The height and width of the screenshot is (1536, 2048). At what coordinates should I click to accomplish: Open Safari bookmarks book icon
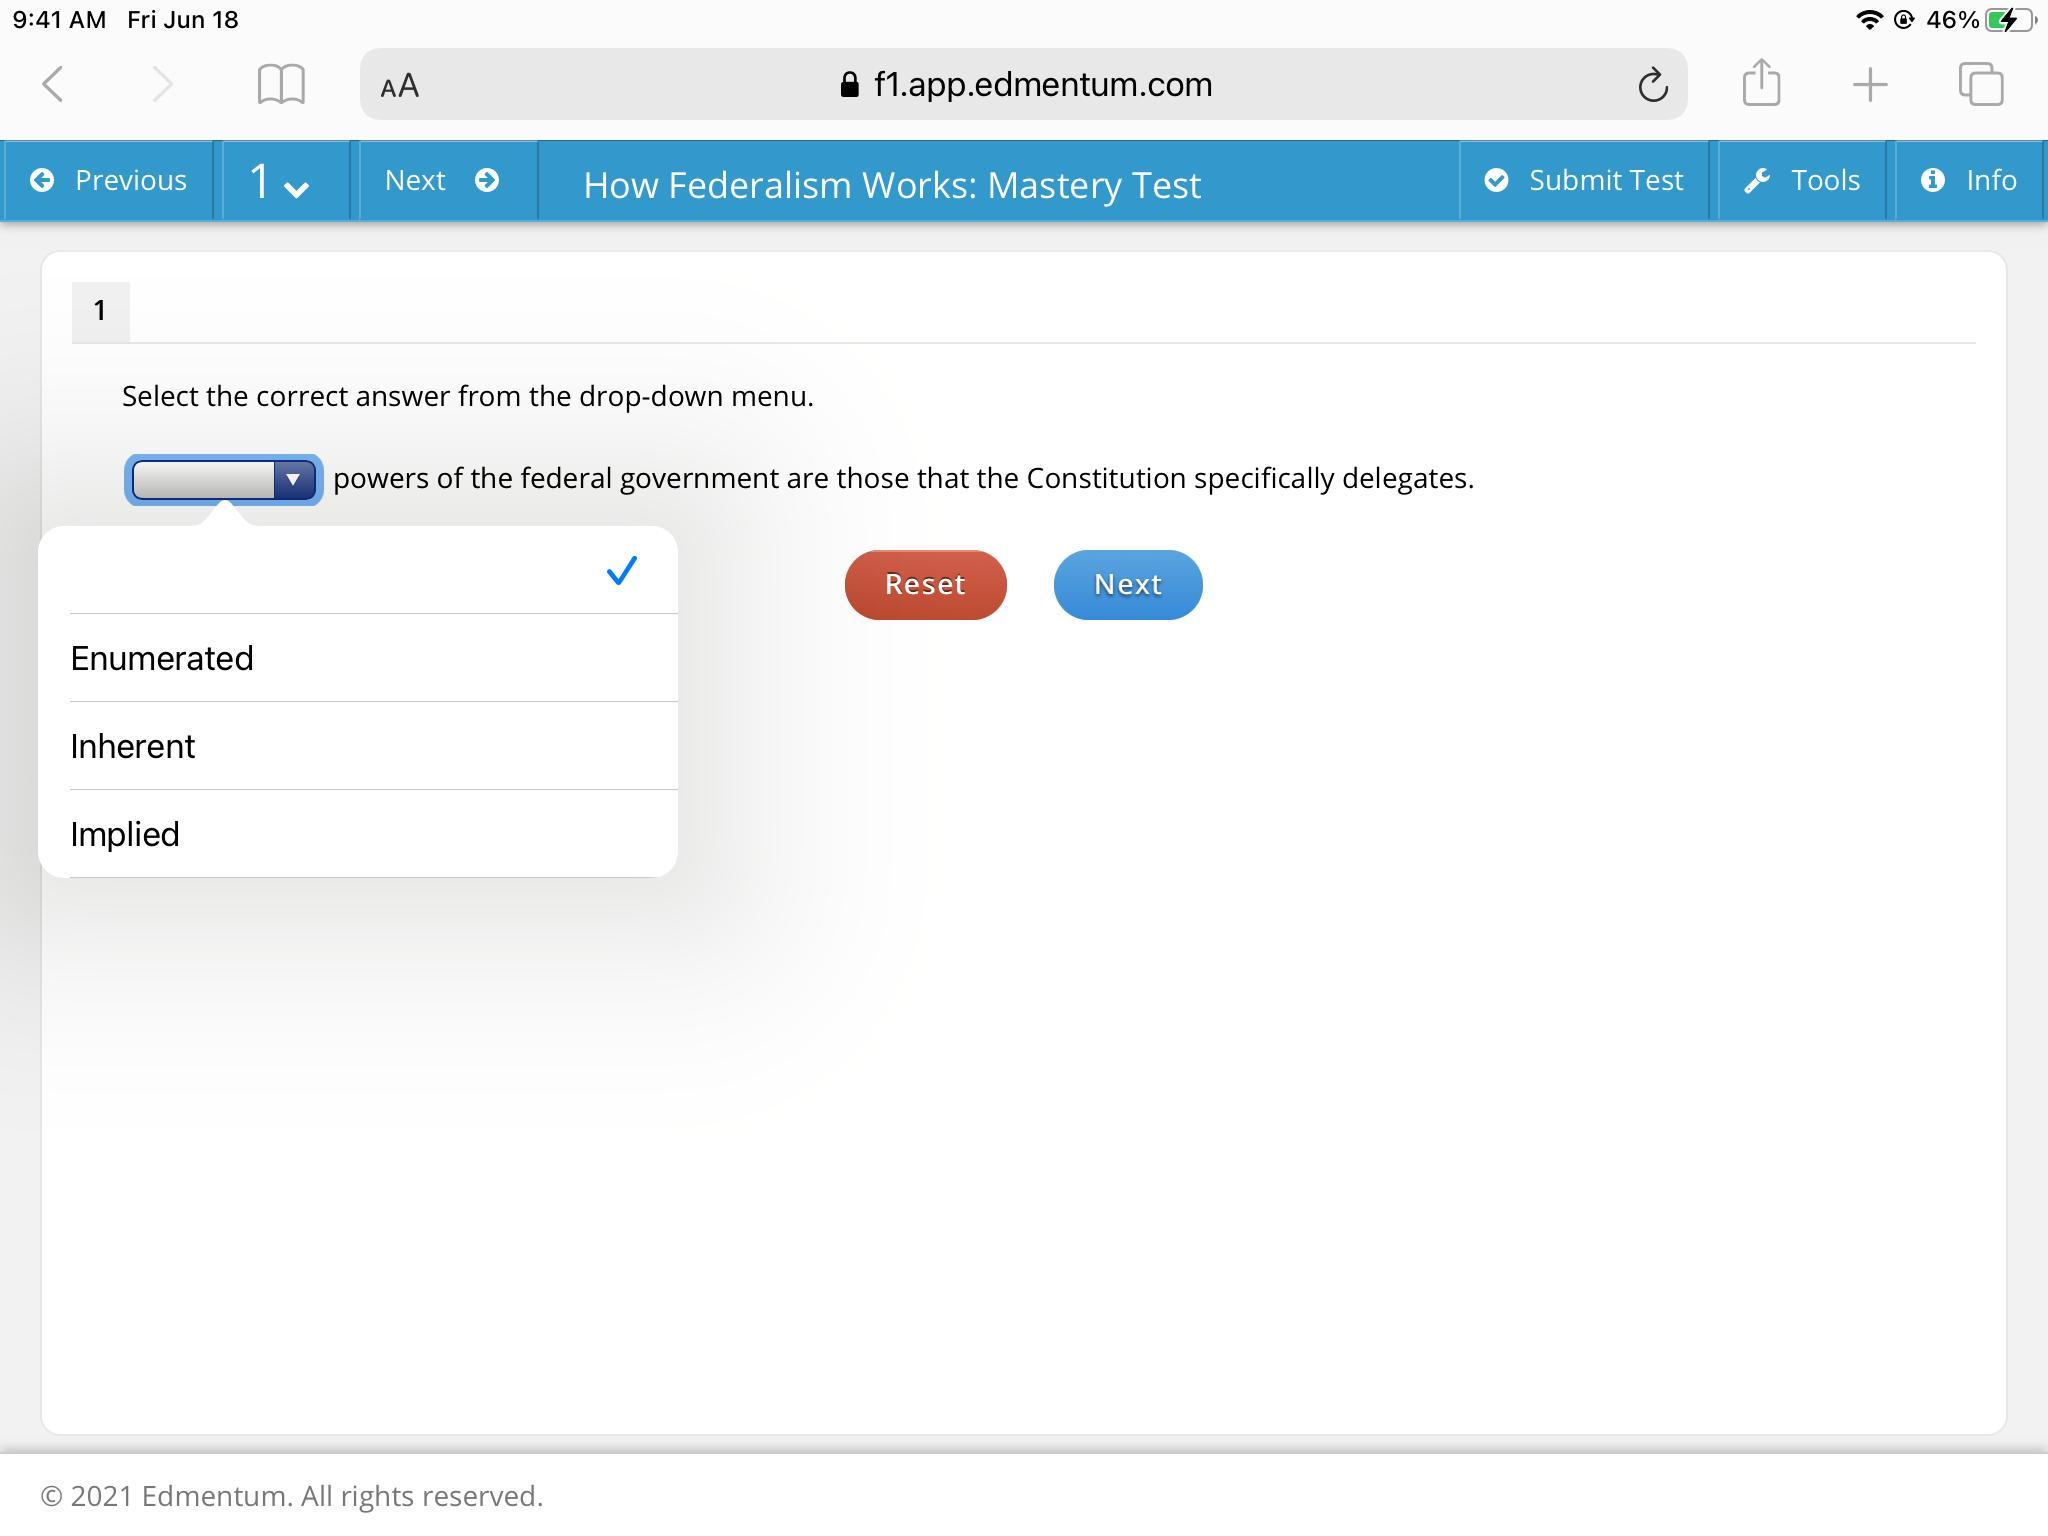pos(281,84)
